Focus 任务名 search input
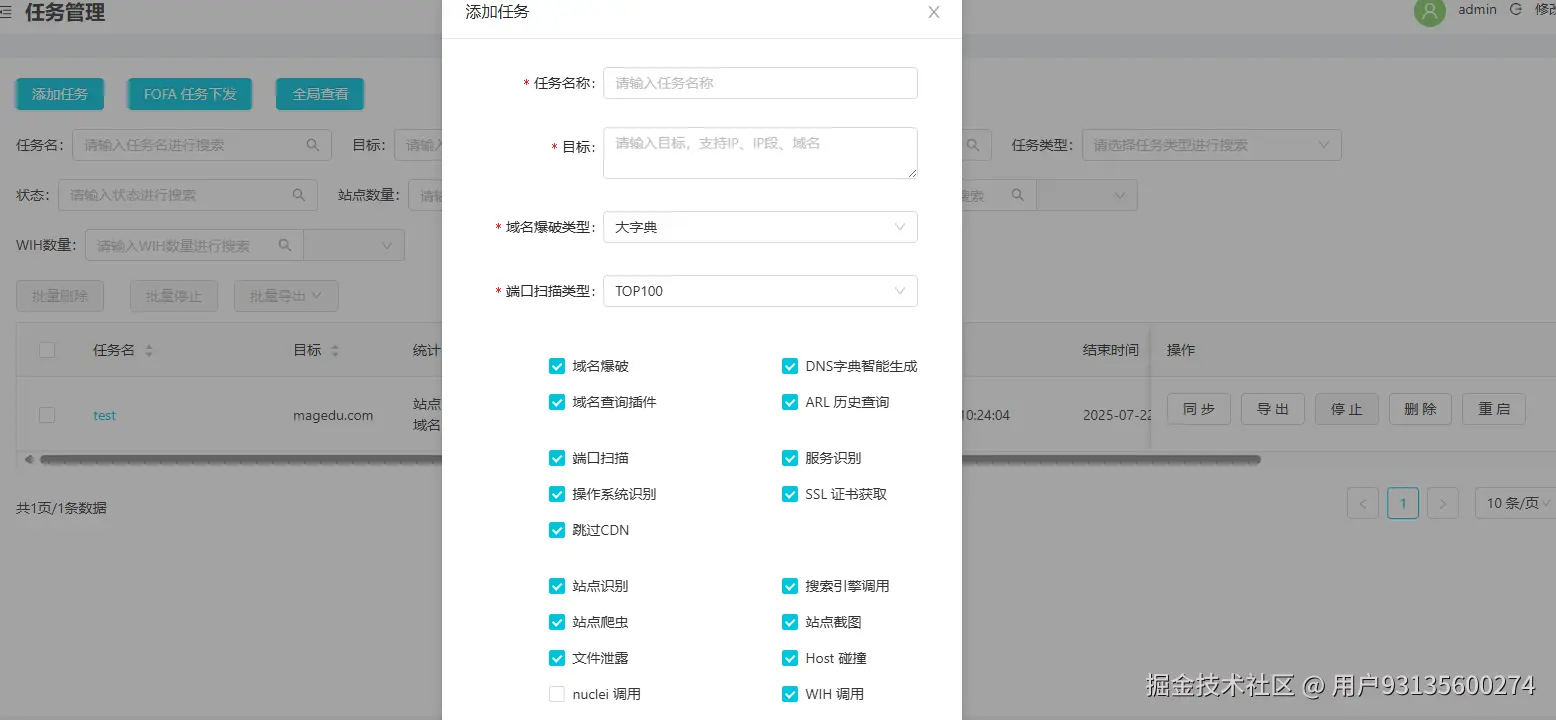1556x720 pixels. pos(202,145)
